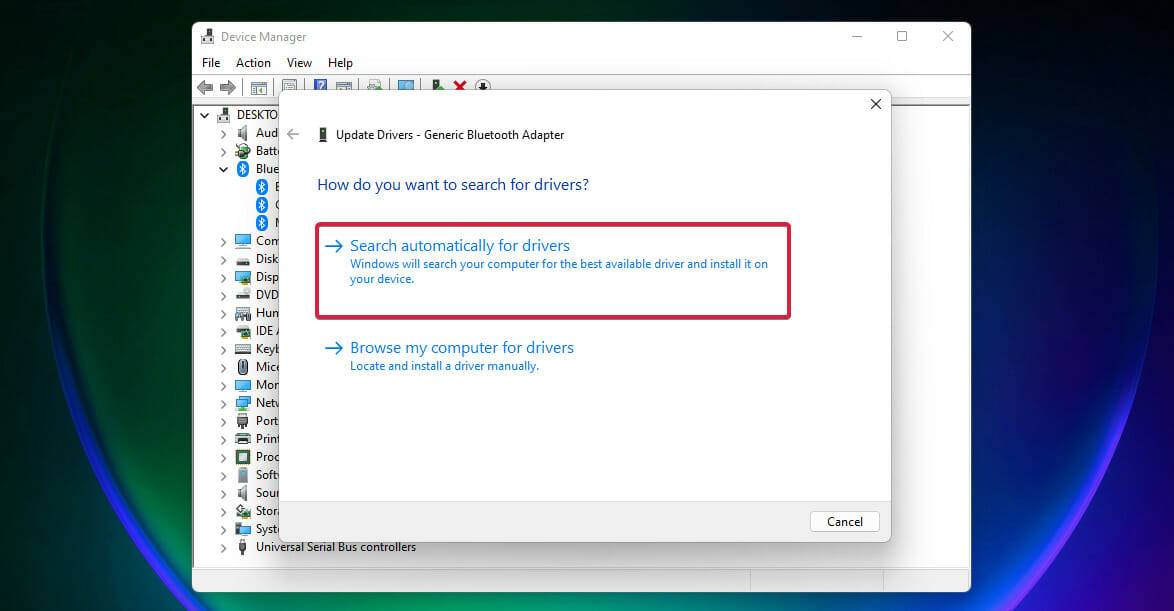1174x611 pixels.
Task: Open the Action menu
Action: pyautogui.click(x=252, y=62)
